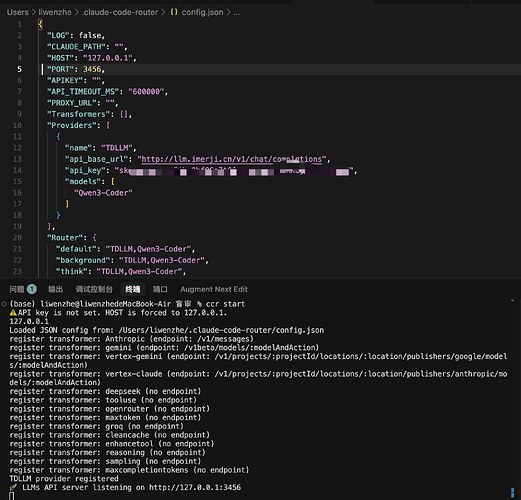Viewport: 521px width, 500px height.
Task: Place cursor on the "LOG": false line
Action: pos(76,35)
